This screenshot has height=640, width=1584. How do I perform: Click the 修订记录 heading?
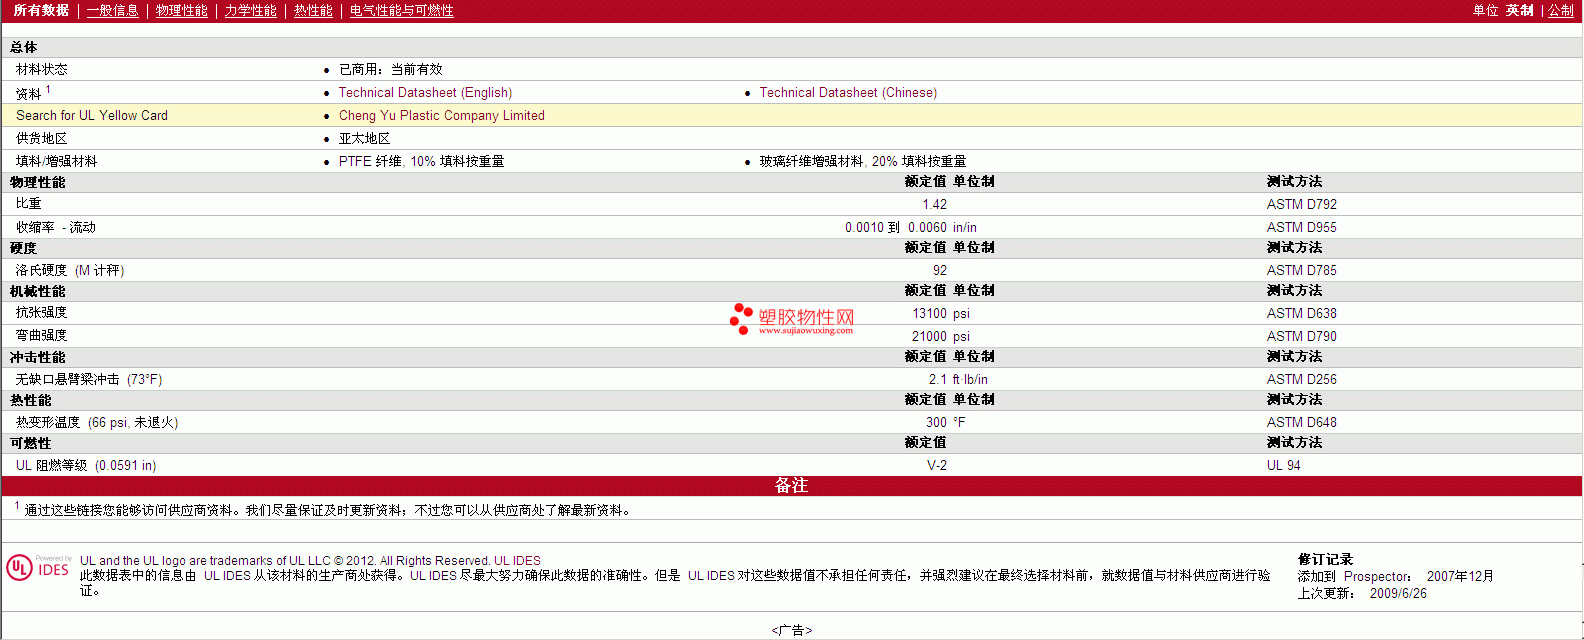click(x=1325, y=559)
